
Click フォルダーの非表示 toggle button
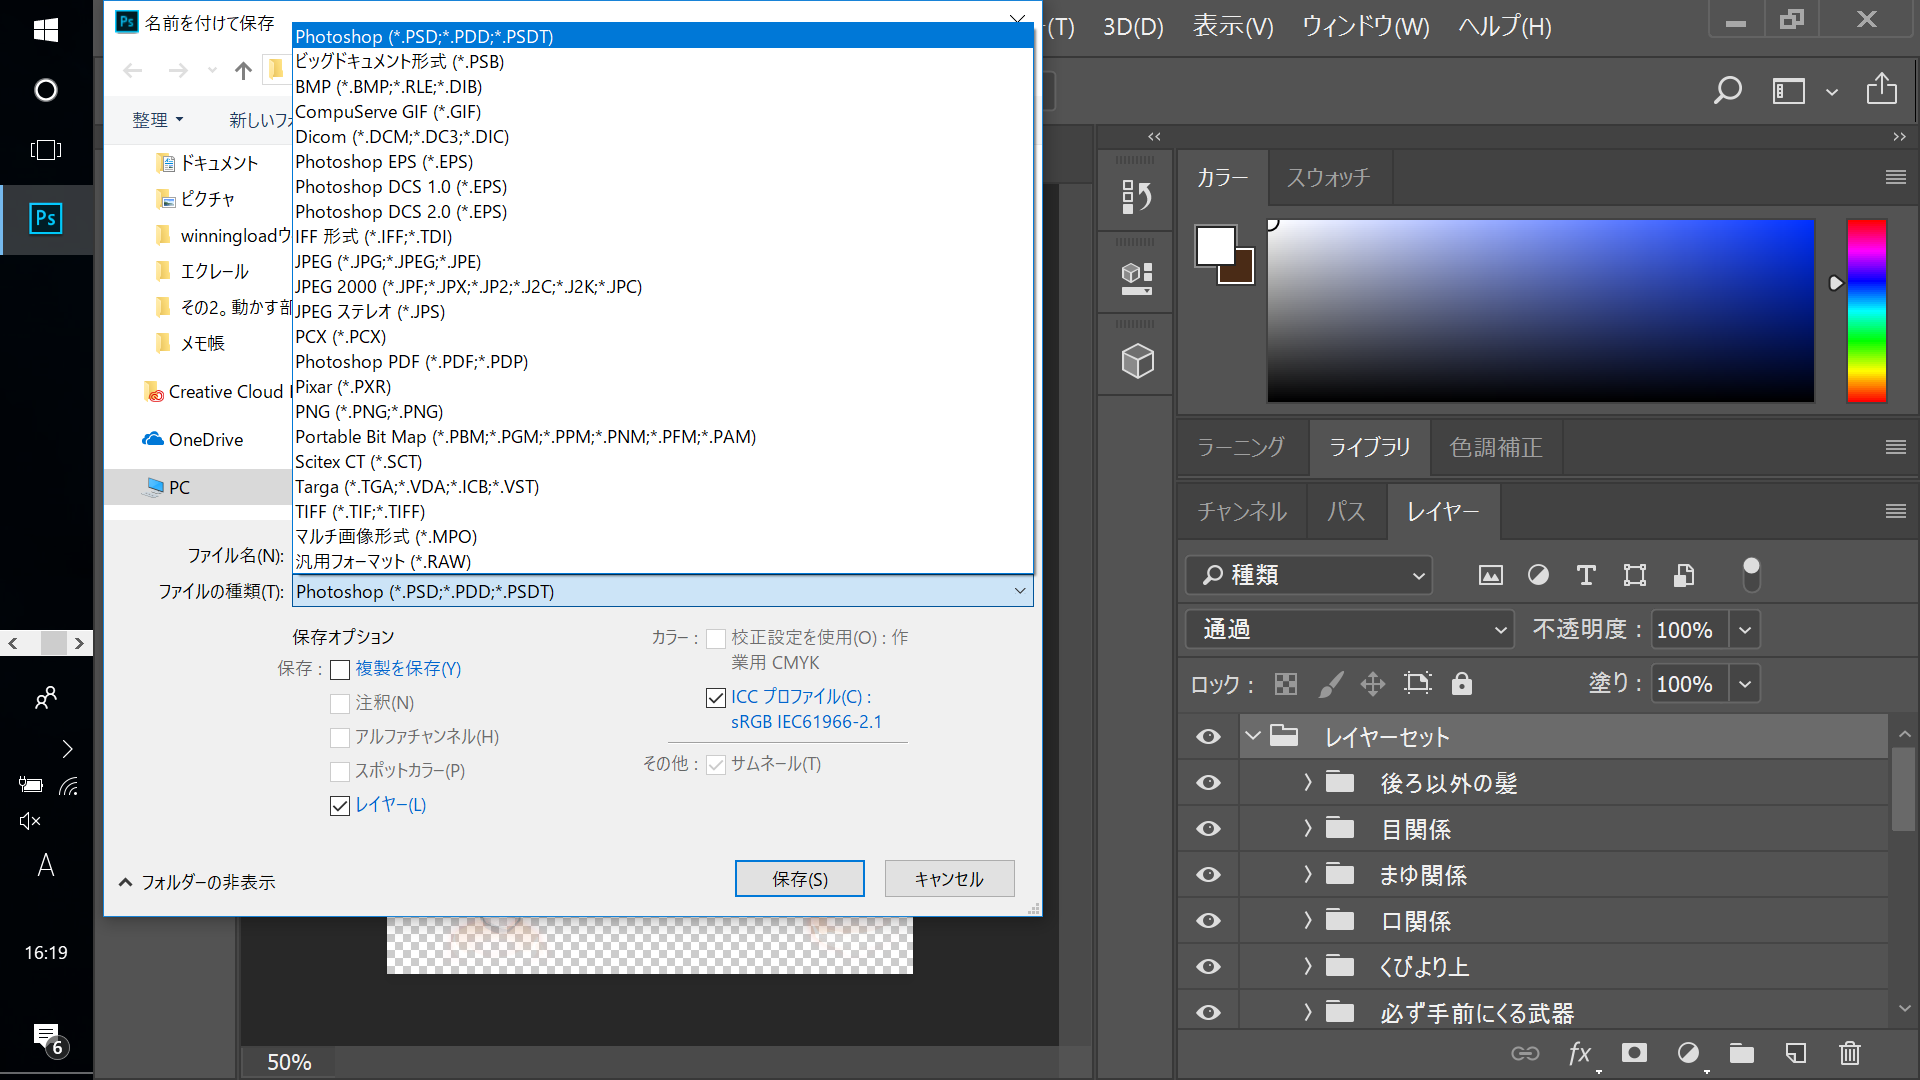[197, 882]
